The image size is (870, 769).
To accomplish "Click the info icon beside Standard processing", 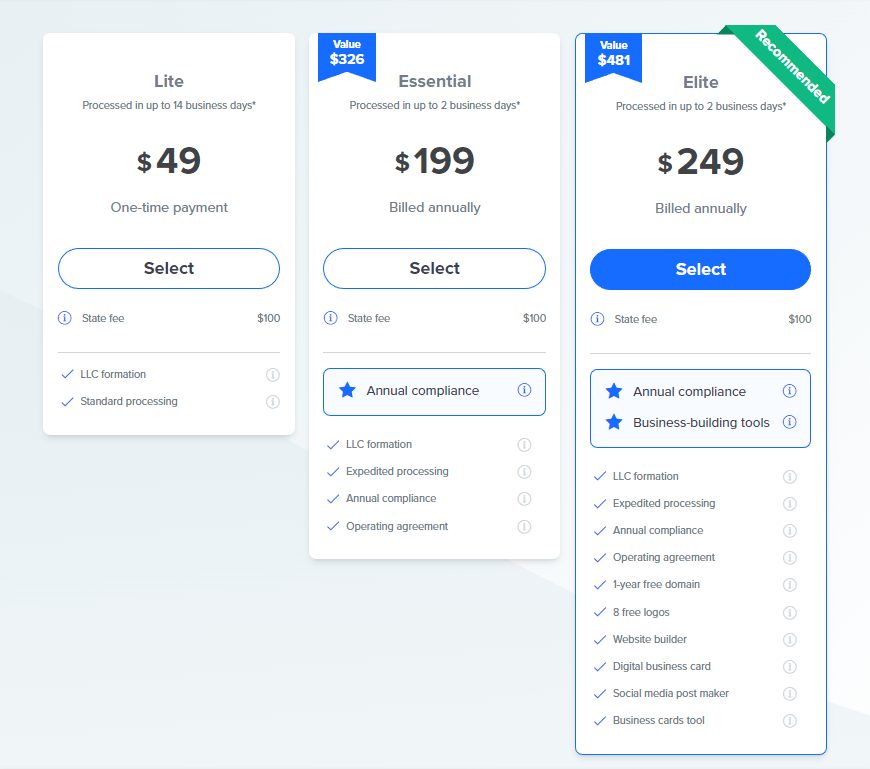I will click(x=272, y=402).
